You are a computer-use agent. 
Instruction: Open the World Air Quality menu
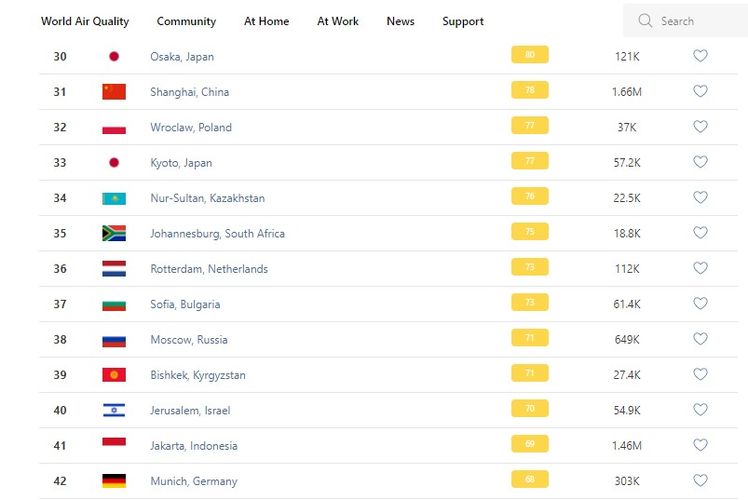pos(85,21)
